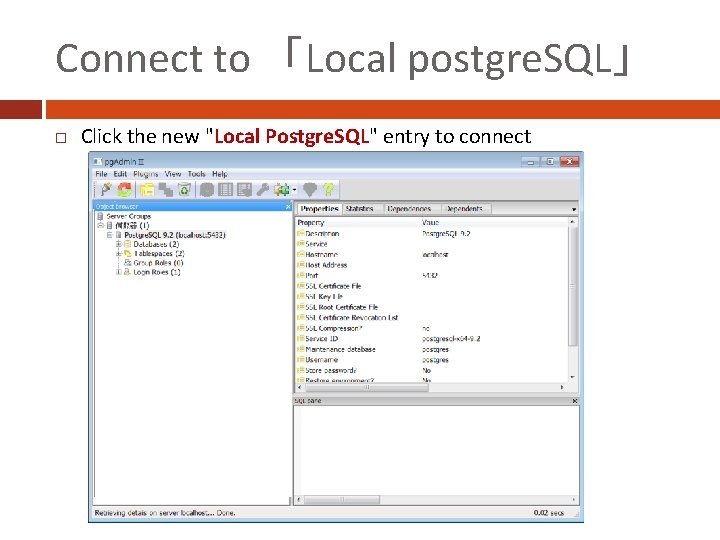Select the Server Groups root item
720x540 pixels.
[x=129, y=216]
